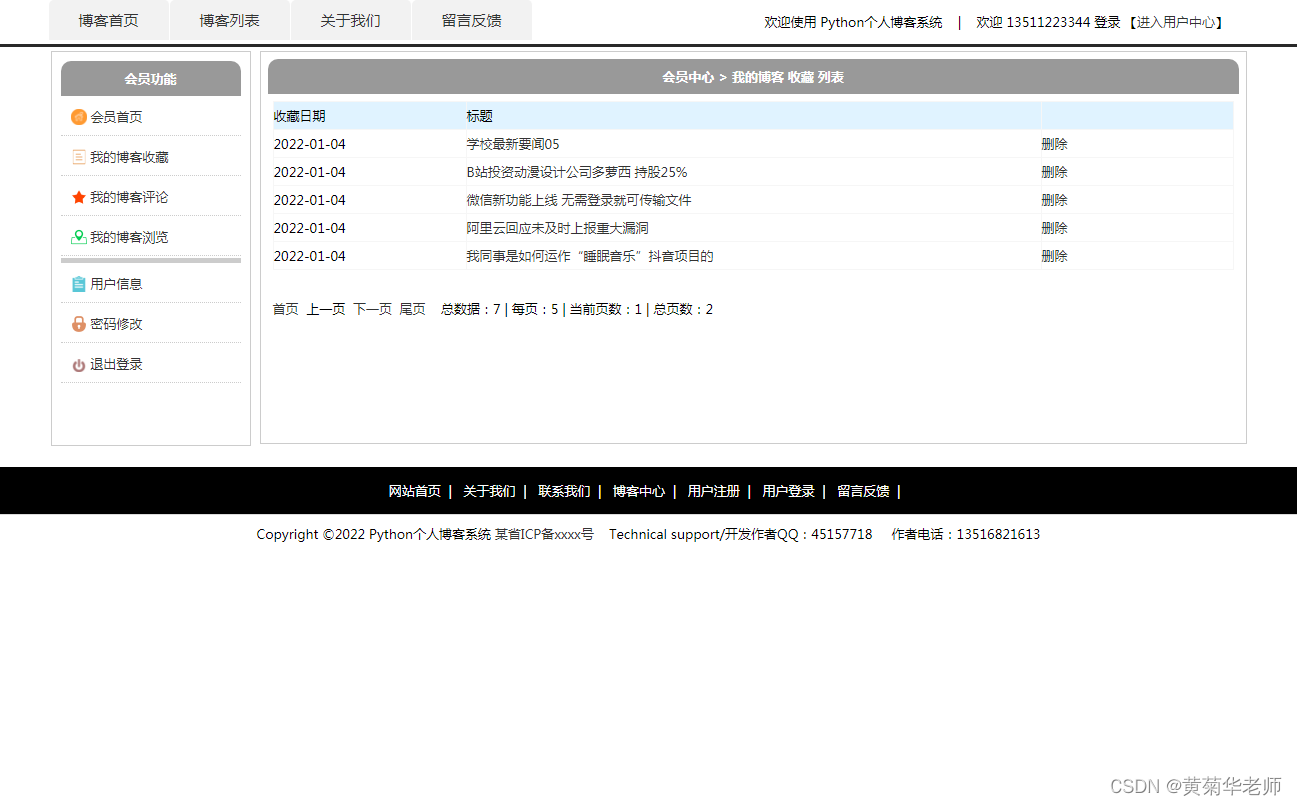Click the 收藏日期 column header
1297x806 pixels.
(300, 115)
